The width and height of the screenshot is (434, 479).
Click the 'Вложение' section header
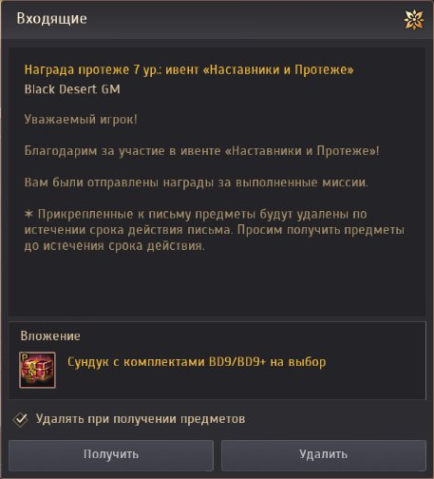pos(50,336)
